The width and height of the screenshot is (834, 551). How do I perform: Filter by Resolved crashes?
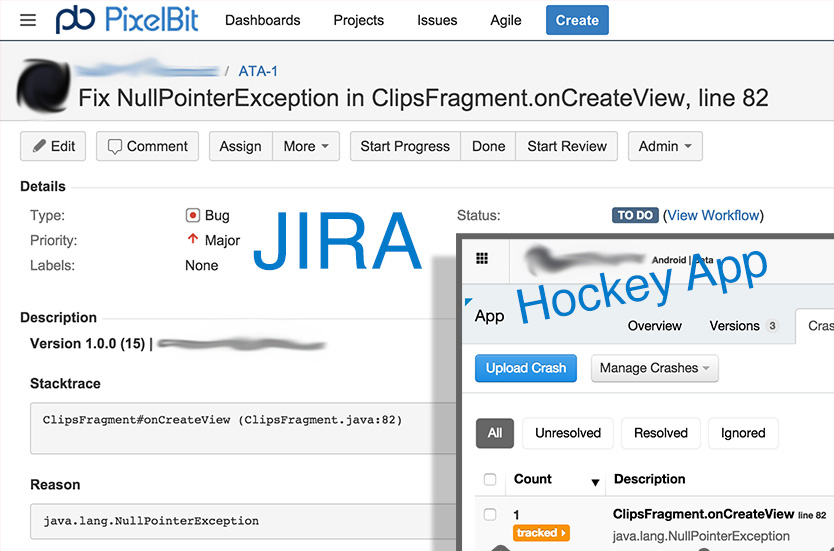(661, 433)
